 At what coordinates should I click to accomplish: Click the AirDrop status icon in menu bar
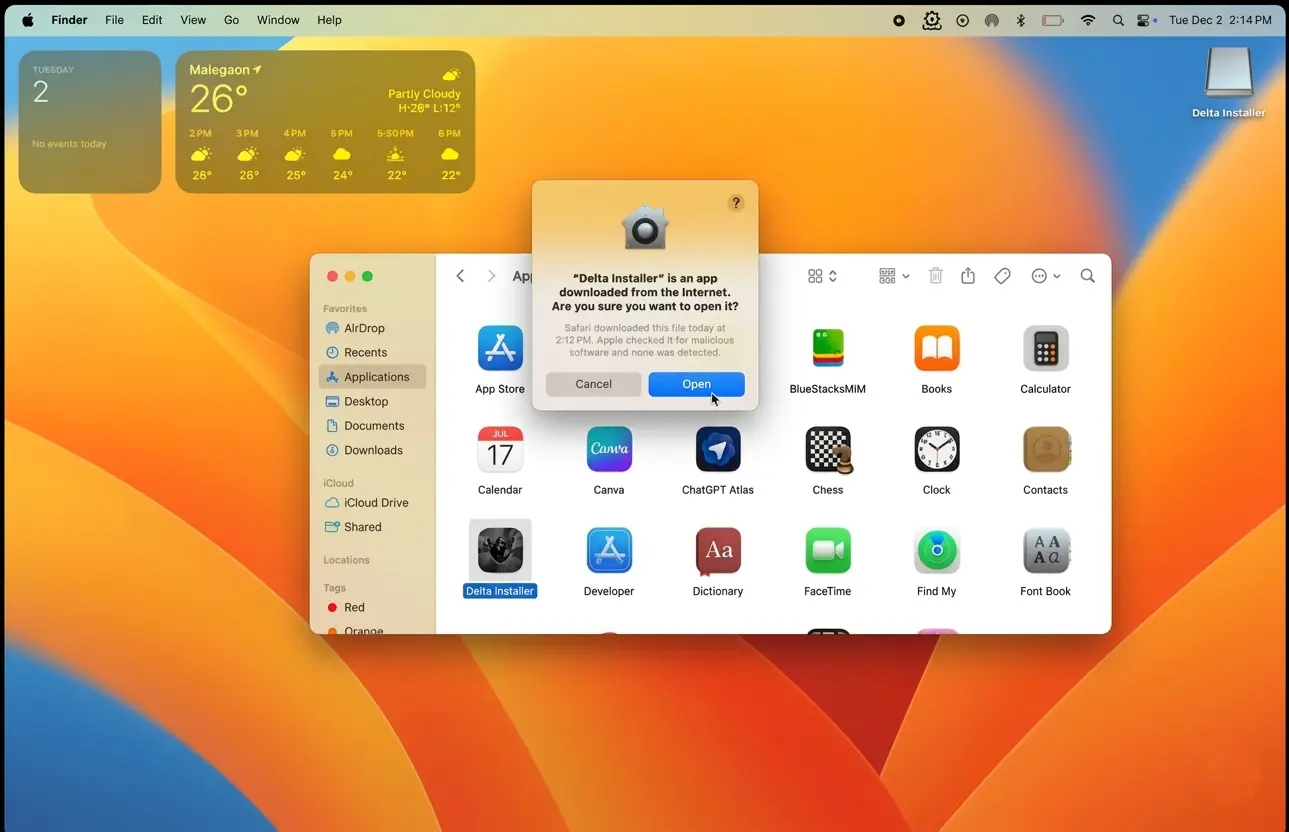[x=991, y=20]
